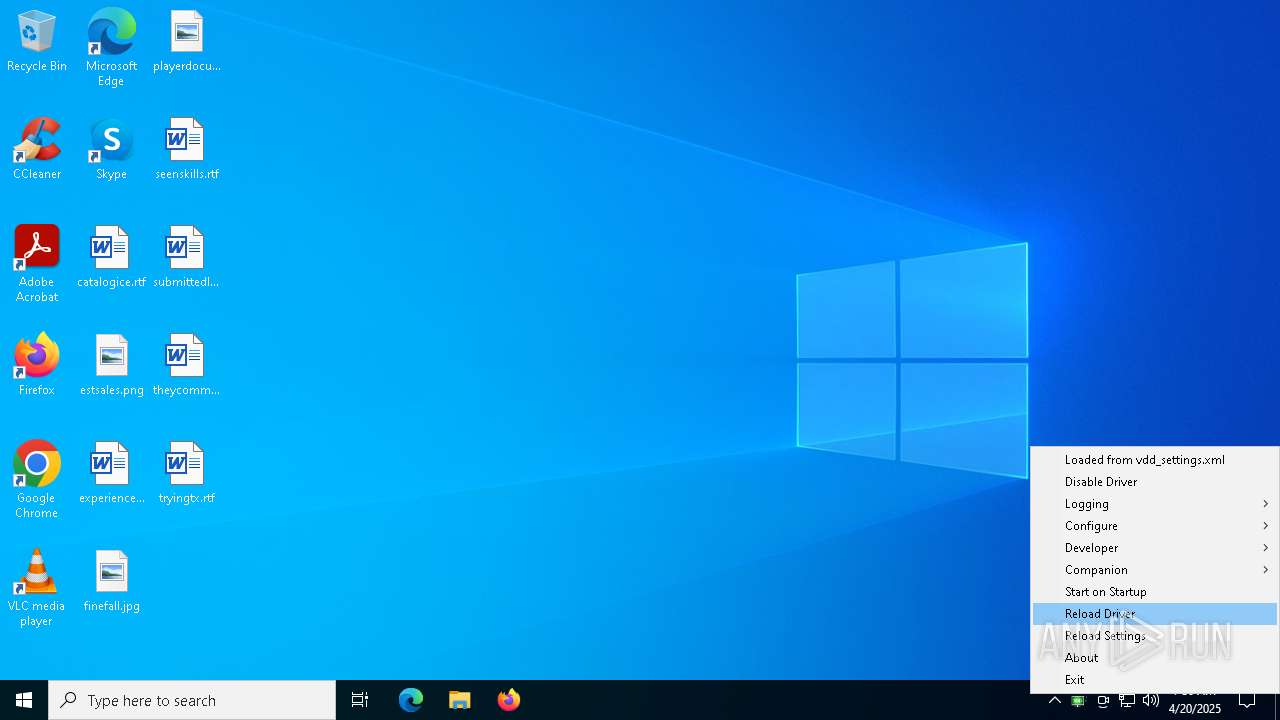The image size is (1280, 720).
Task: Expand the Companion submenu
Action: click(x=1155, y=570)
